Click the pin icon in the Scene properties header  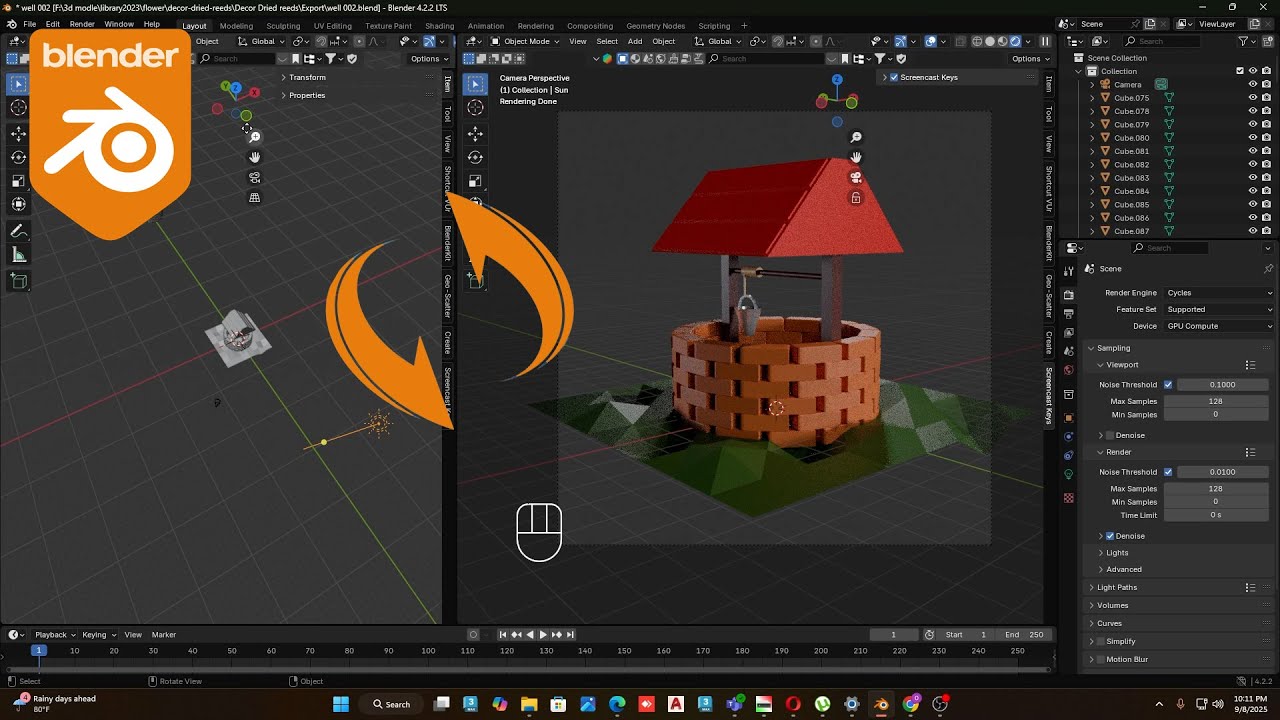point(1268,269)
